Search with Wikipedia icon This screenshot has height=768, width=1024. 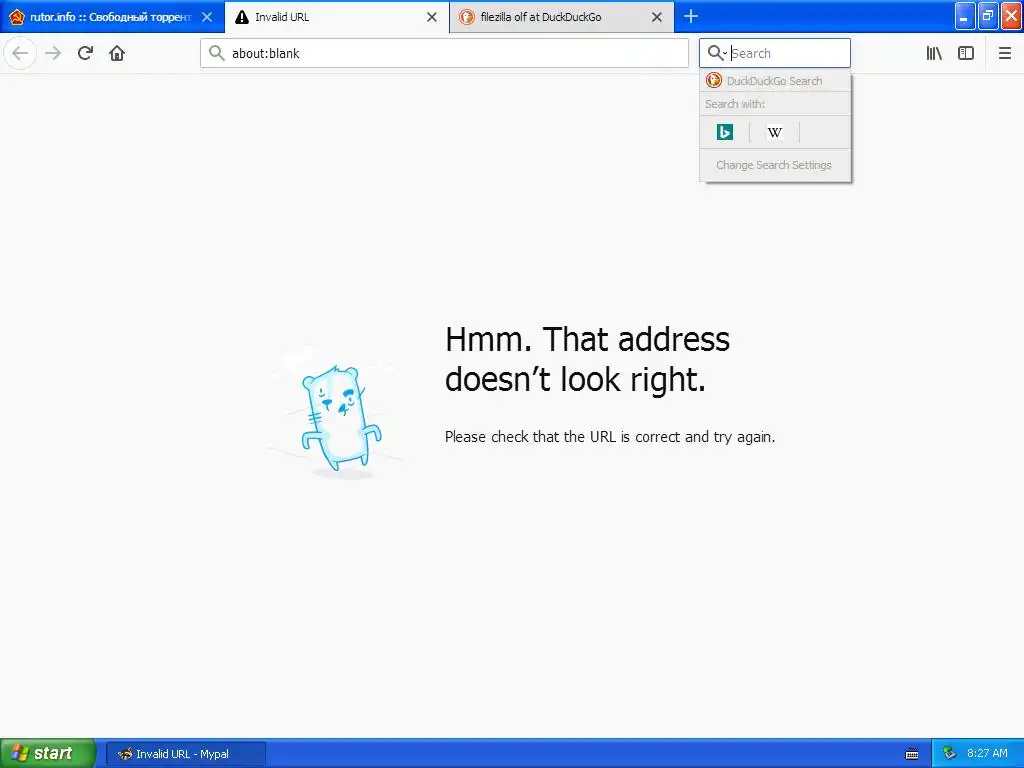coord(775,132)
